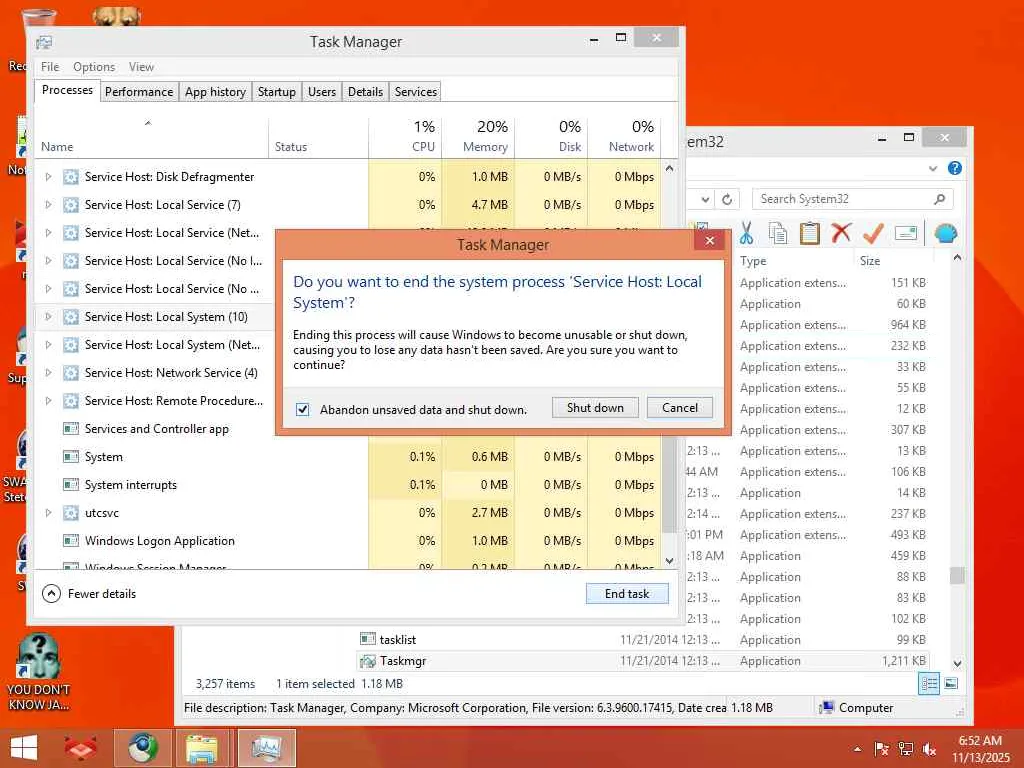Click the red X Delete icon in Explorer toolbar
Viewport: 1024px width, 768px height.
pos(841,233)
